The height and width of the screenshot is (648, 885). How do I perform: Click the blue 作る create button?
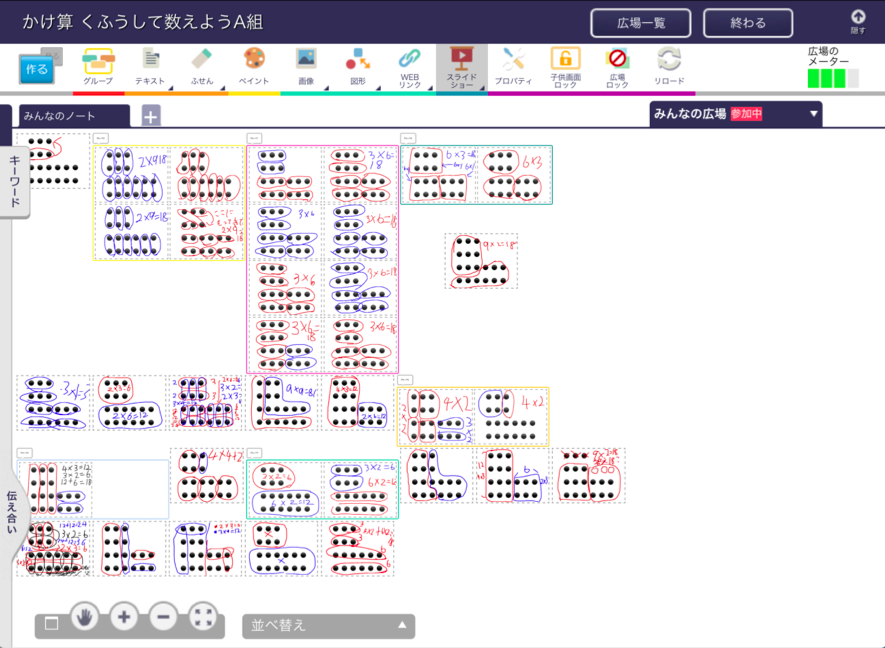point(36,71)
